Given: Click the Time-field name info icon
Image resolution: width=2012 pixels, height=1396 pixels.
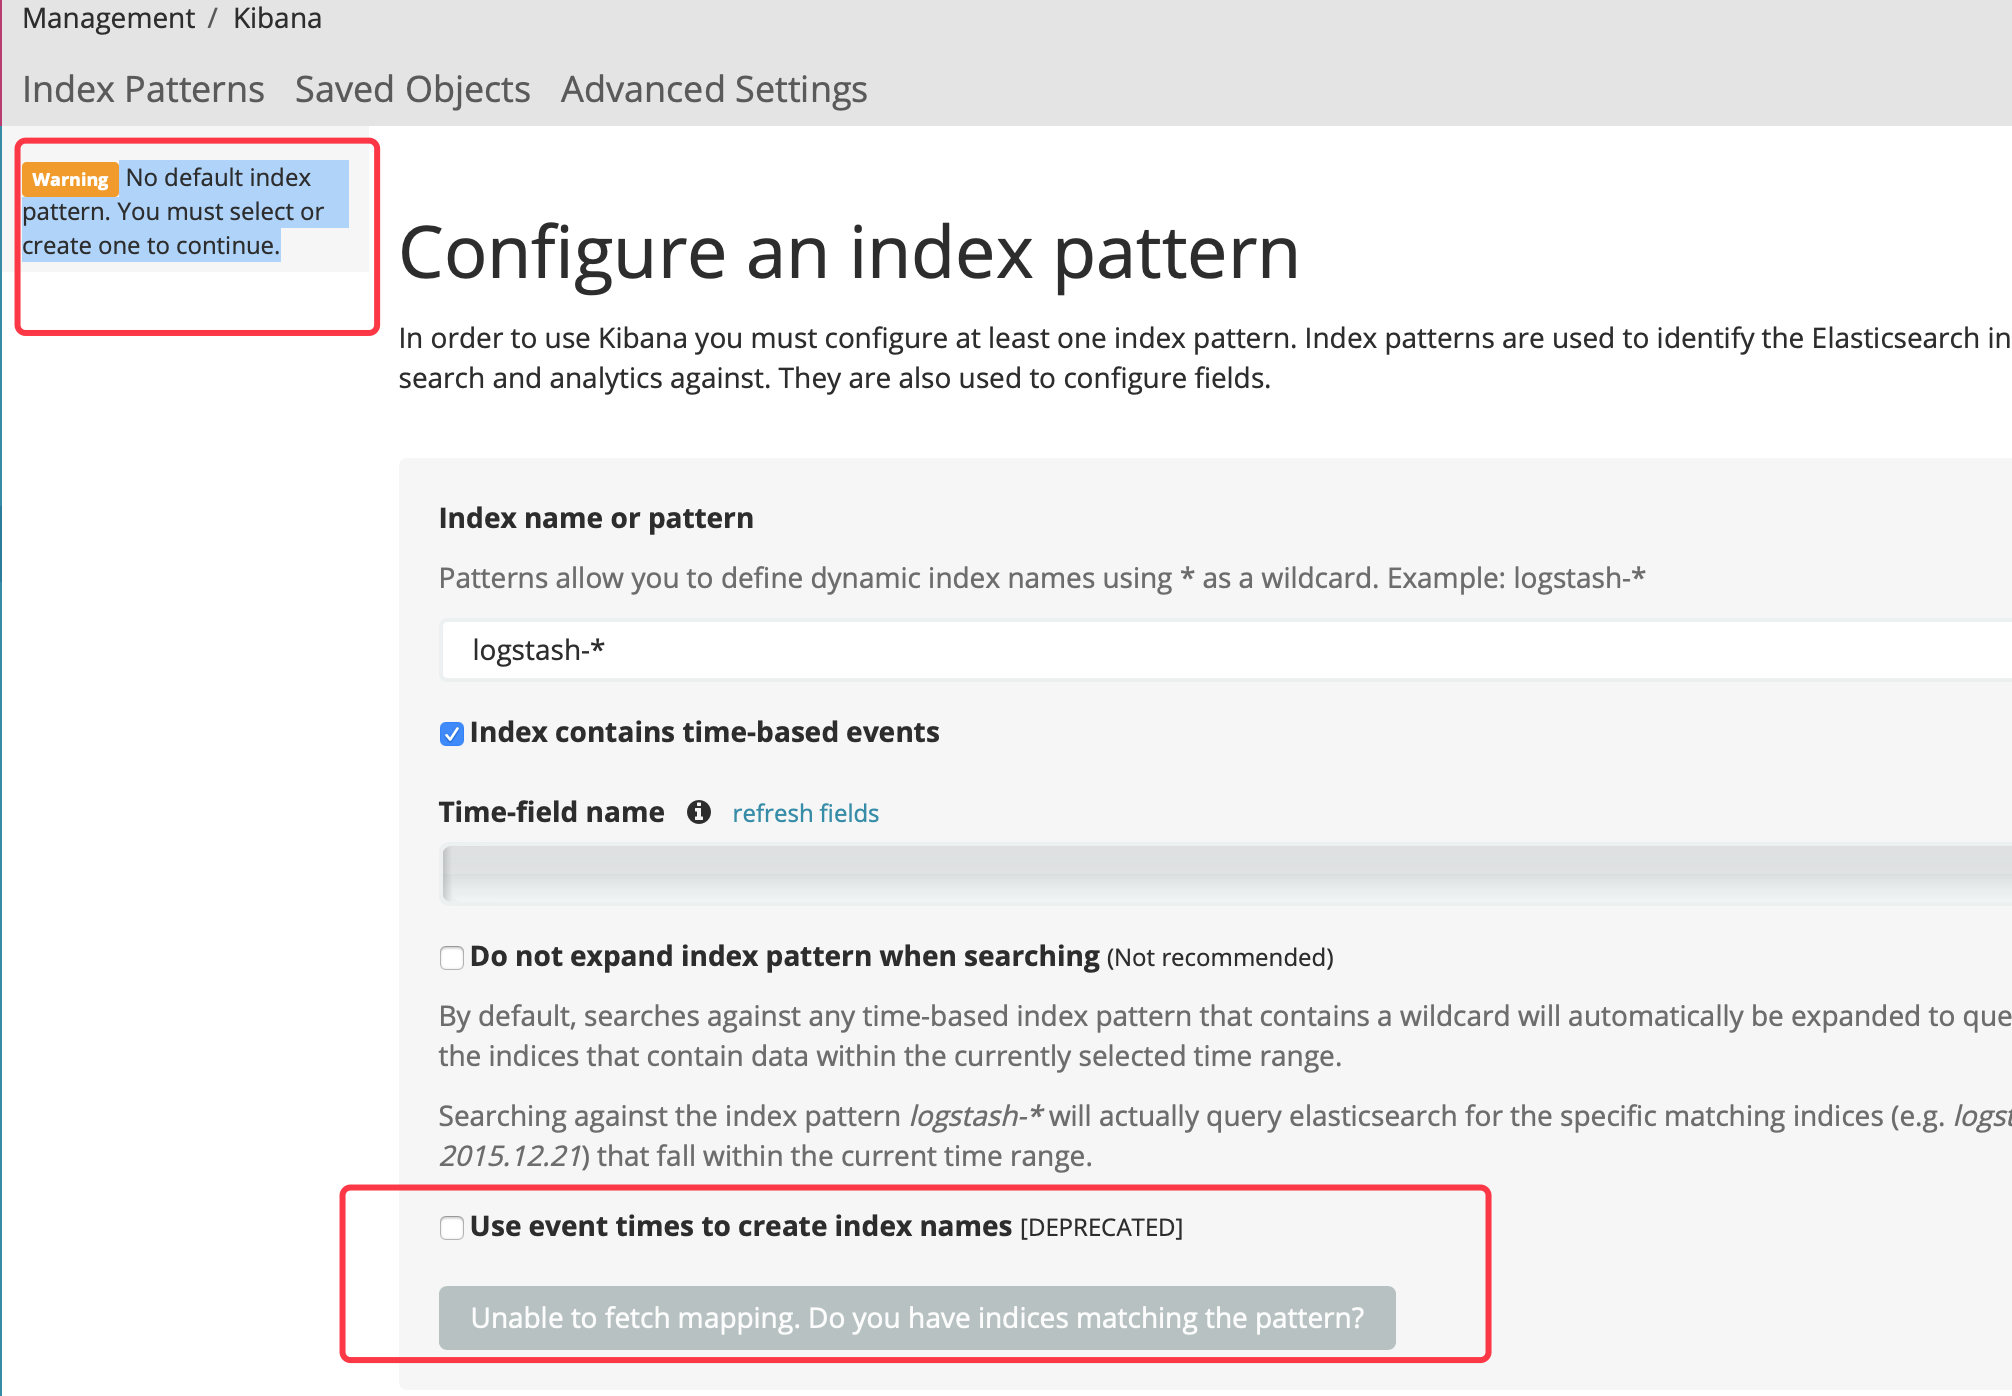Looking at the screenshot, I should [698, 812].
